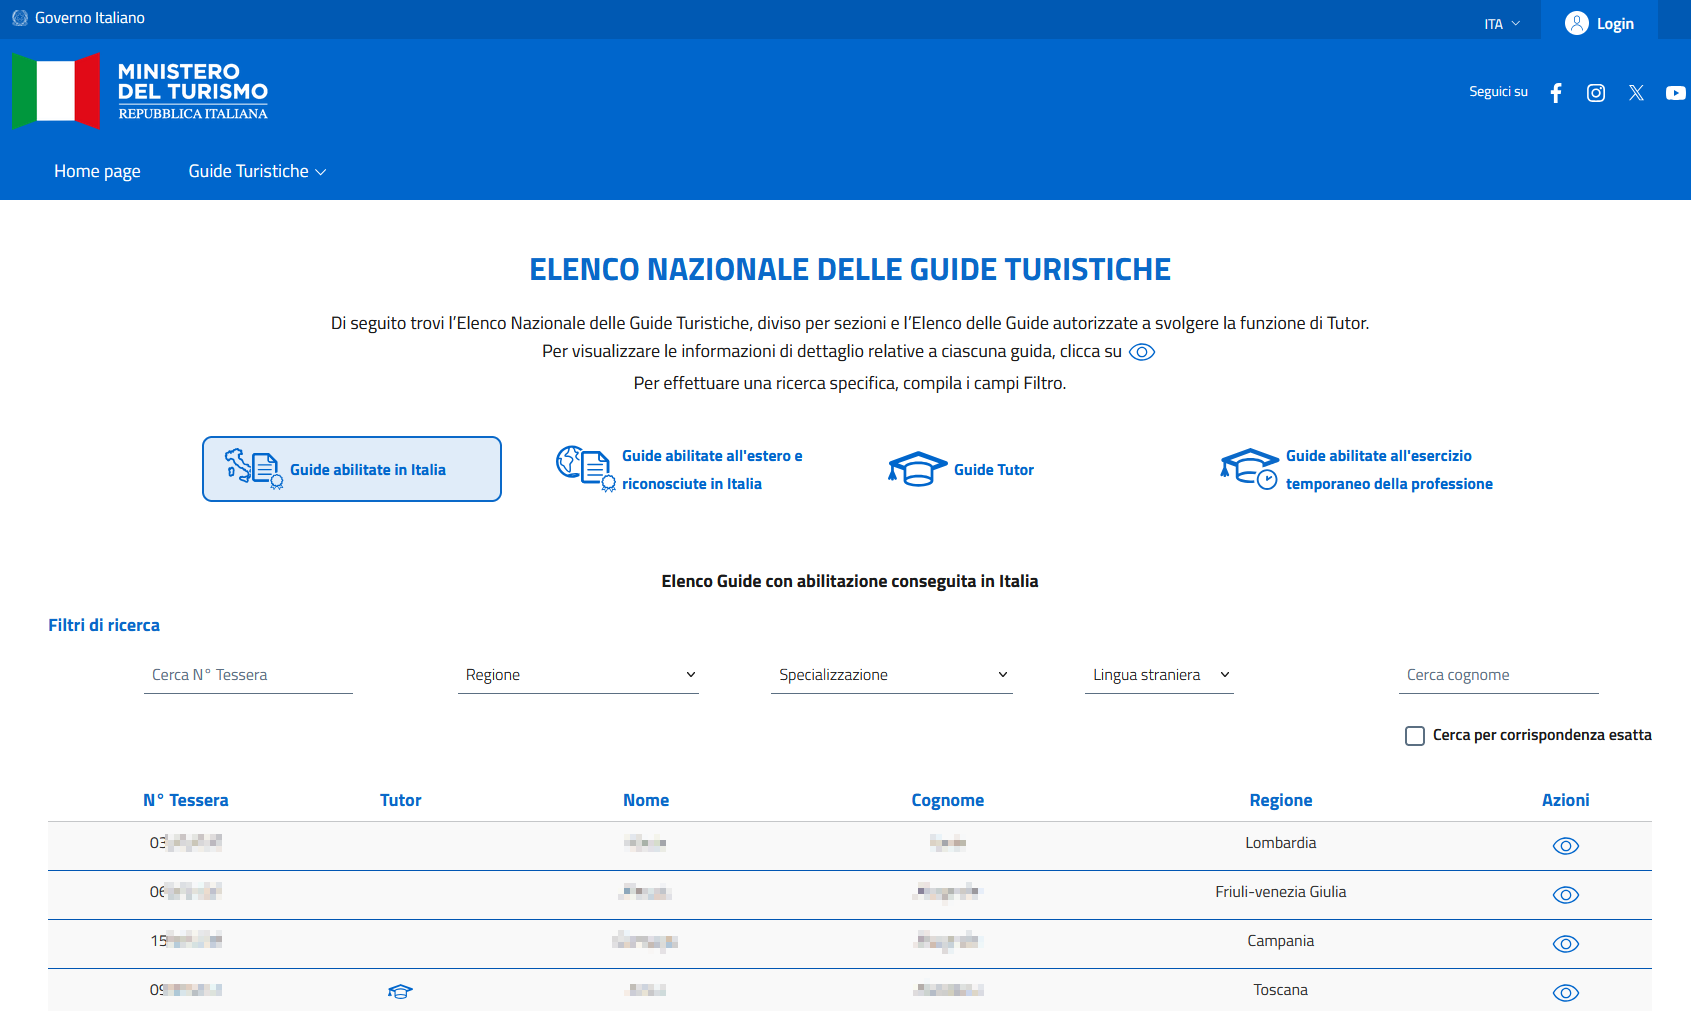Screen dimensions: 1691x1011
Task: Click the Login button
Action: 1599,23
